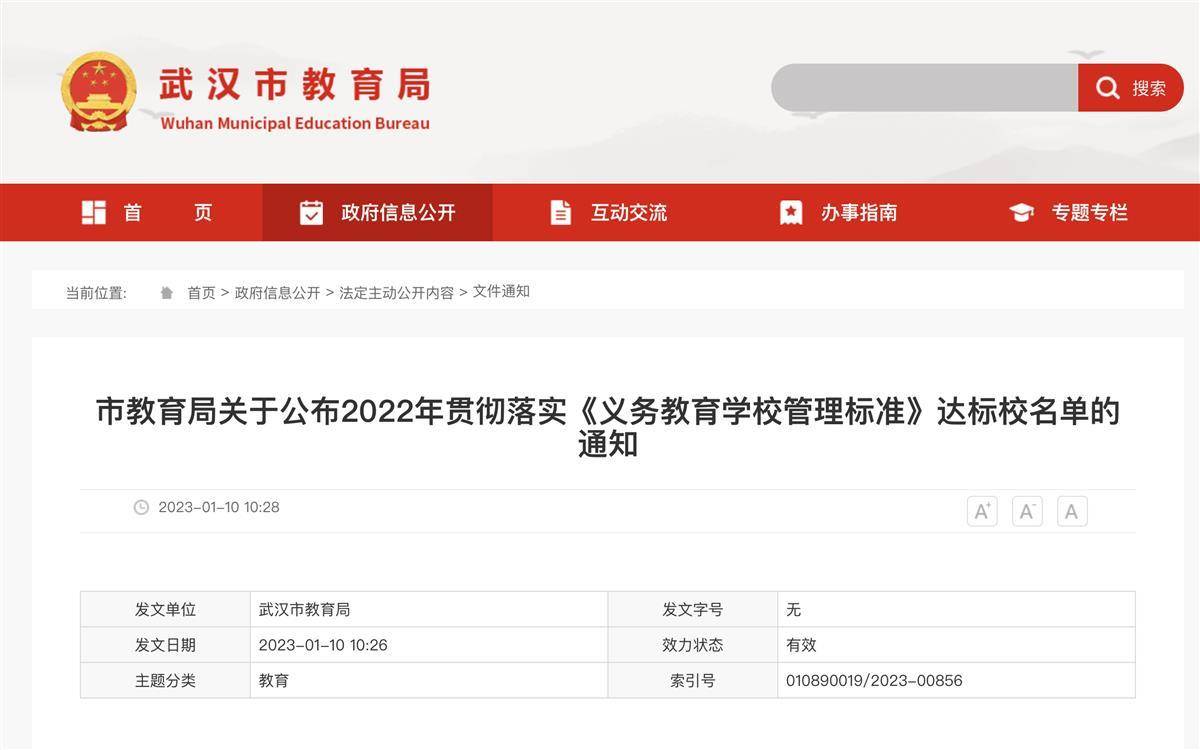
Task: Open 政府信息公开 breadcrumb link
Action: [x=277, y=293]
